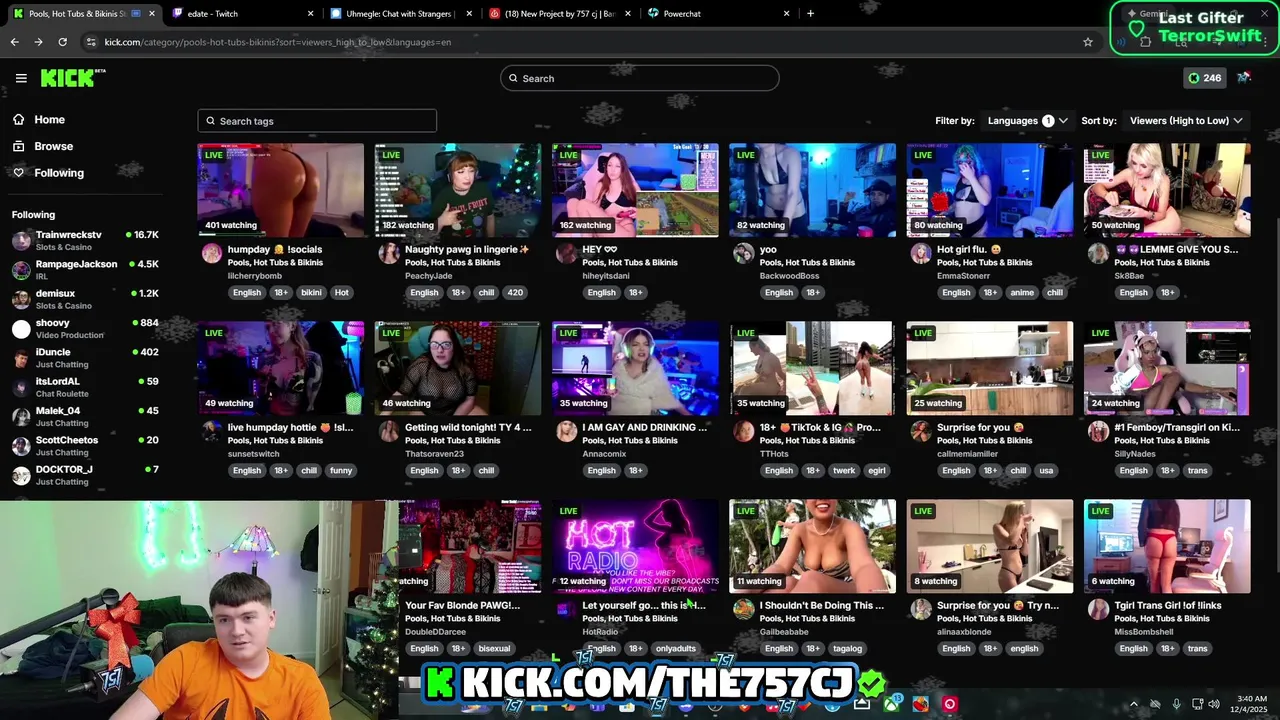Click the Search tags field
Image resolution: width=1280 pixels, height=720 pixels.
317,121
